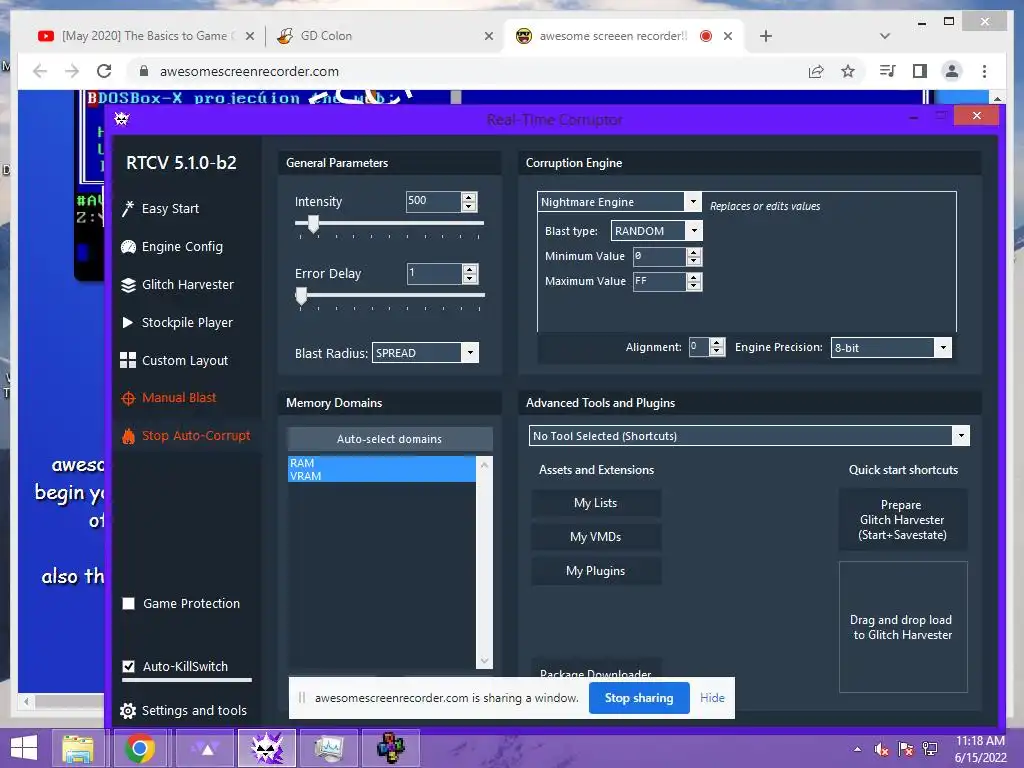Increment Intensity value stepper
The width and height of the screenshot is (1024, 768).
[x=469, y=197]
